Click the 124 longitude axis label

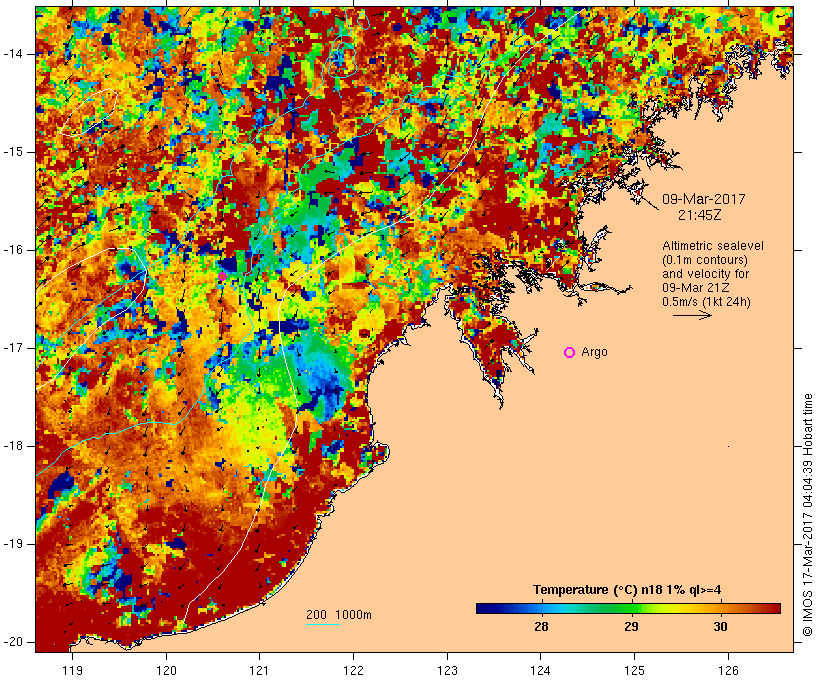click(x=541, y=670)
